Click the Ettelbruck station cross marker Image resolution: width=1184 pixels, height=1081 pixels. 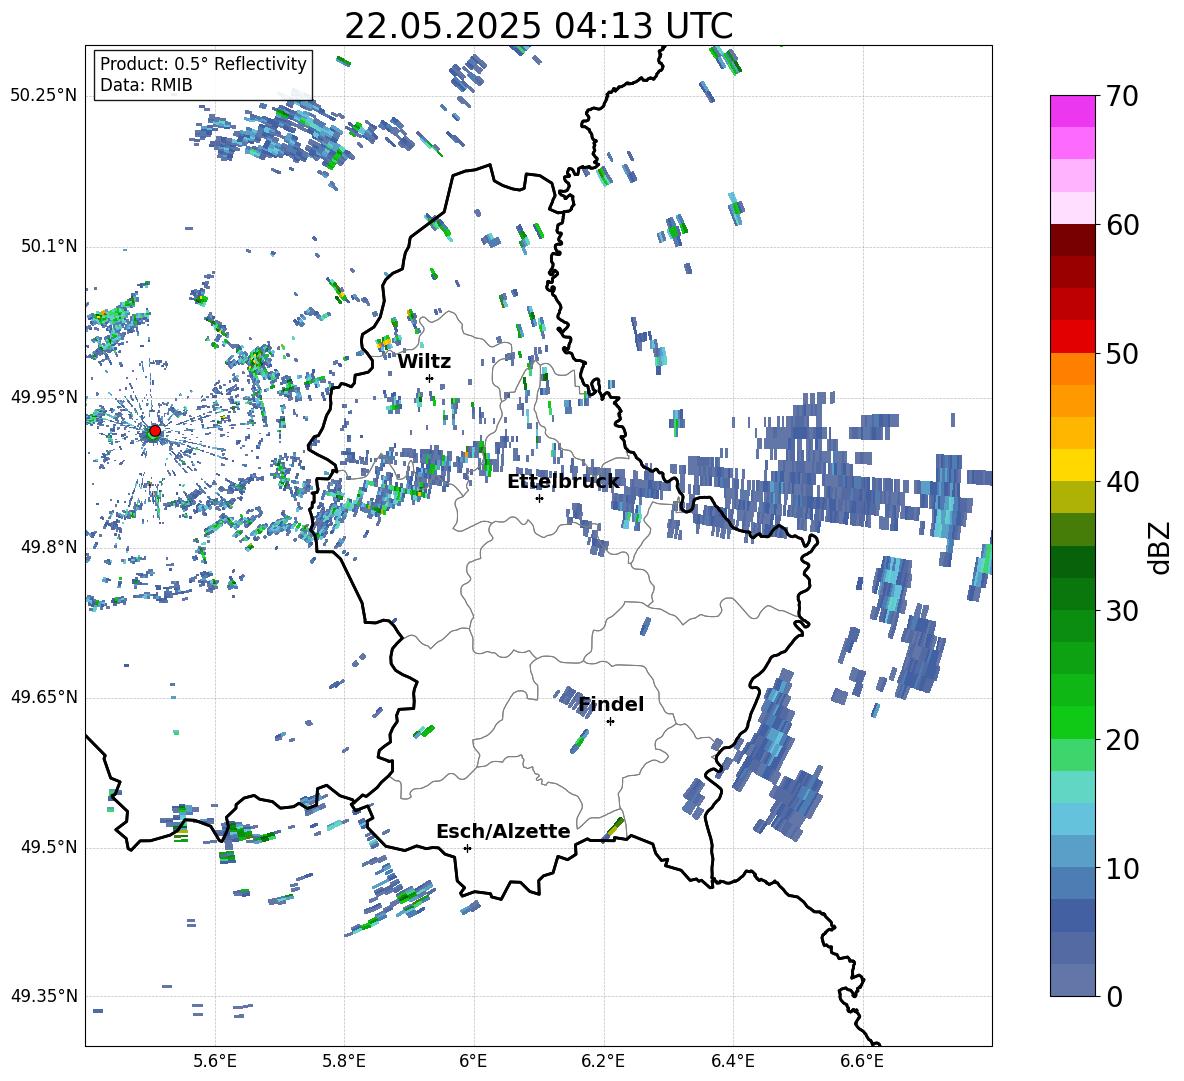click(539, 498)
